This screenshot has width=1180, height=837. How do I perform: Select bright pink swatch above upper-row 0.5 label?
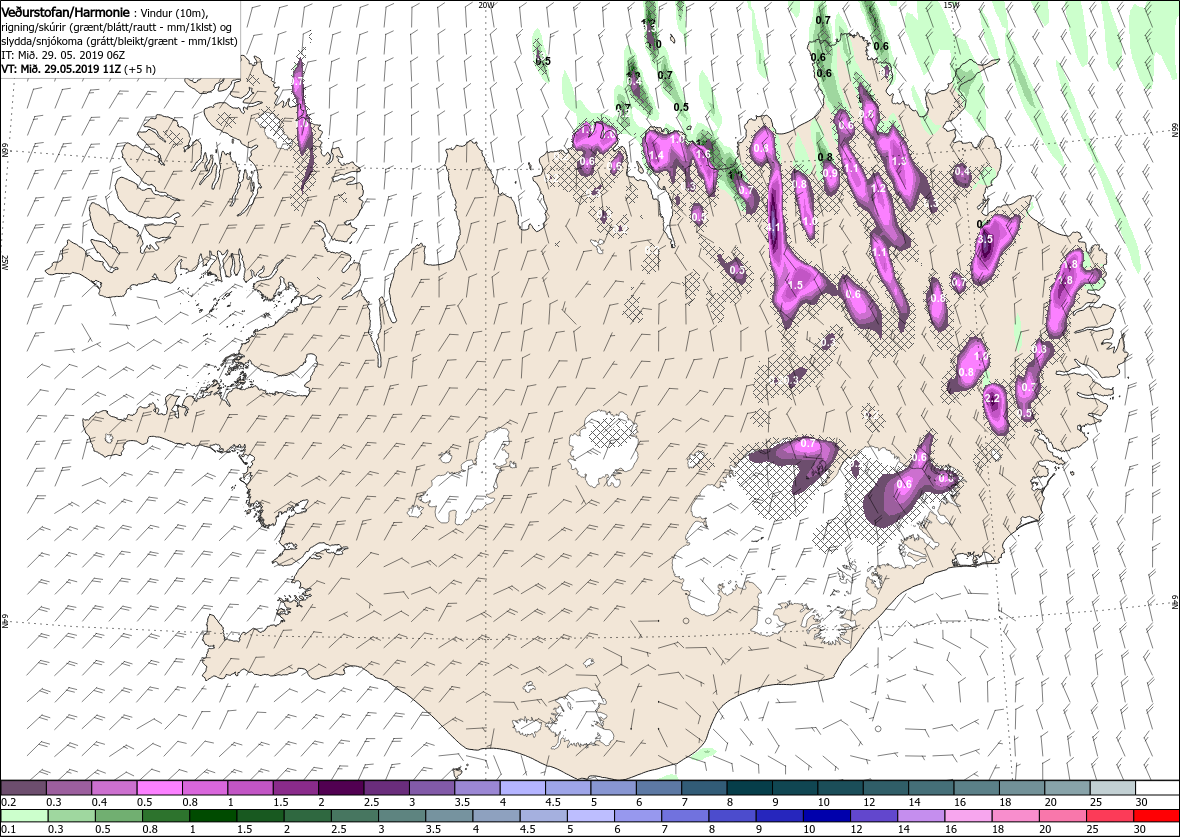click(160, 788)
